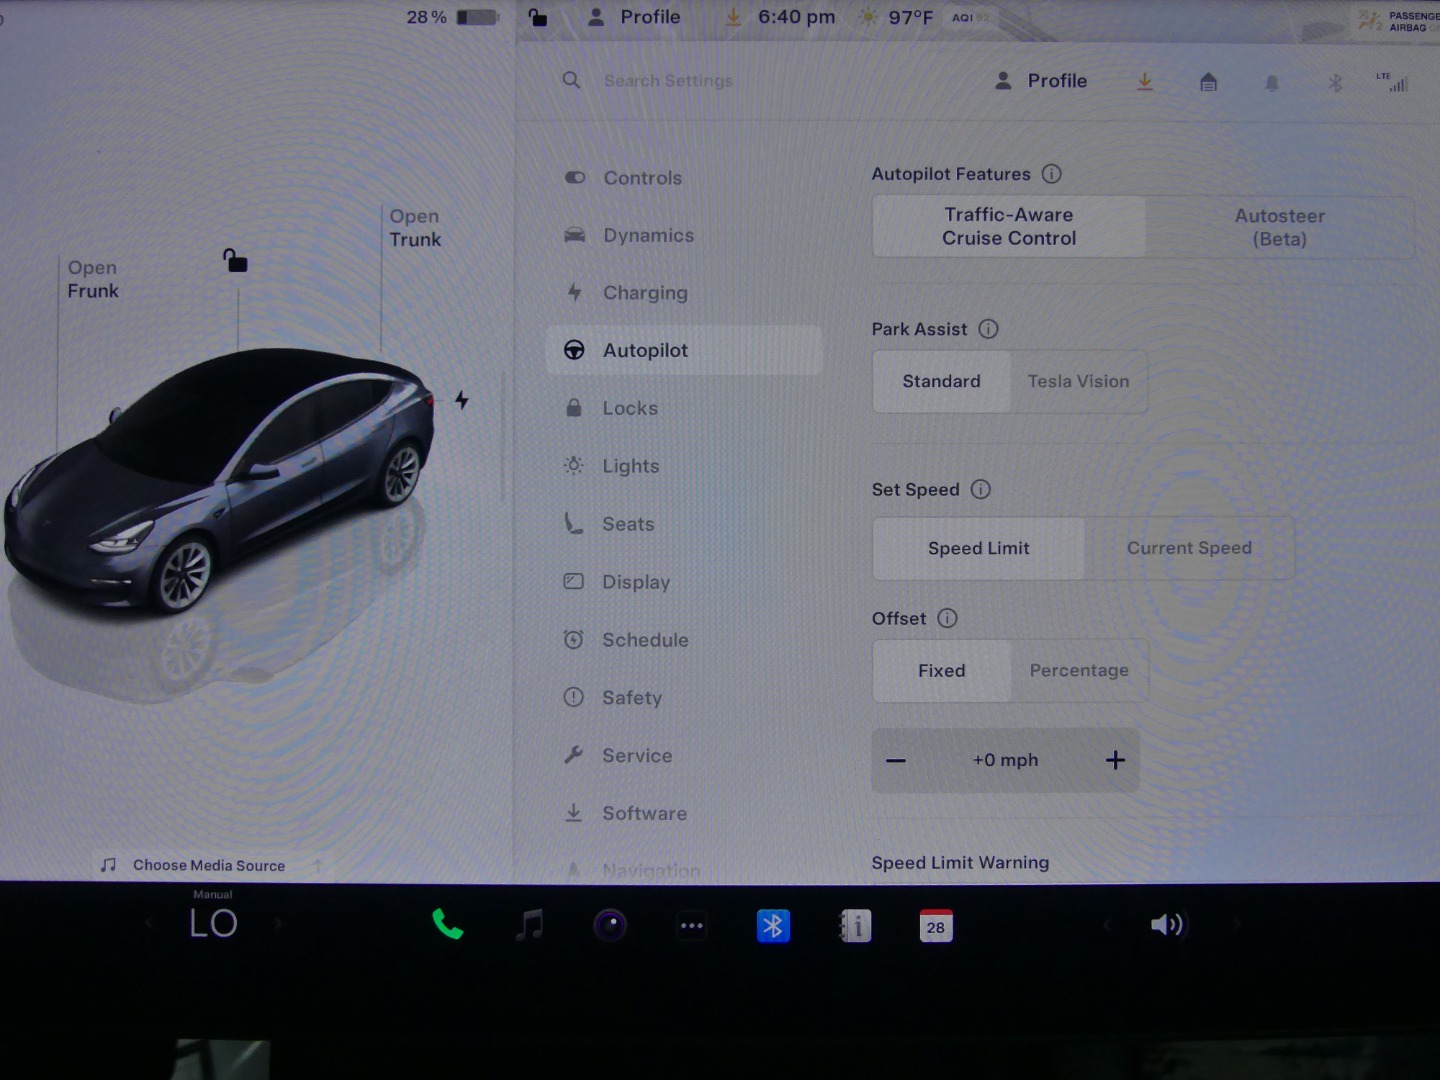The image size is (1440, 1080).
Task: Show info for Set Speed
Action: (981, 489)
